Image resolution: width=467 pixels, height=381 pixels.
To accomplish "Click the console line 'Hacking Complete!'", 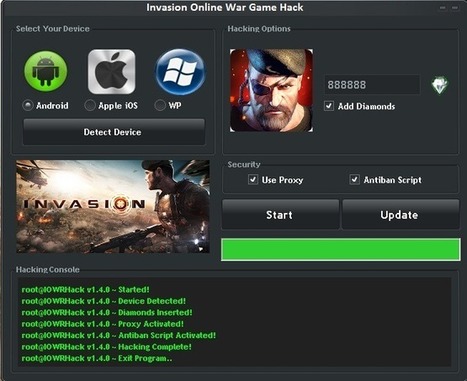I will pyautogui.click(x=106, y=347).
